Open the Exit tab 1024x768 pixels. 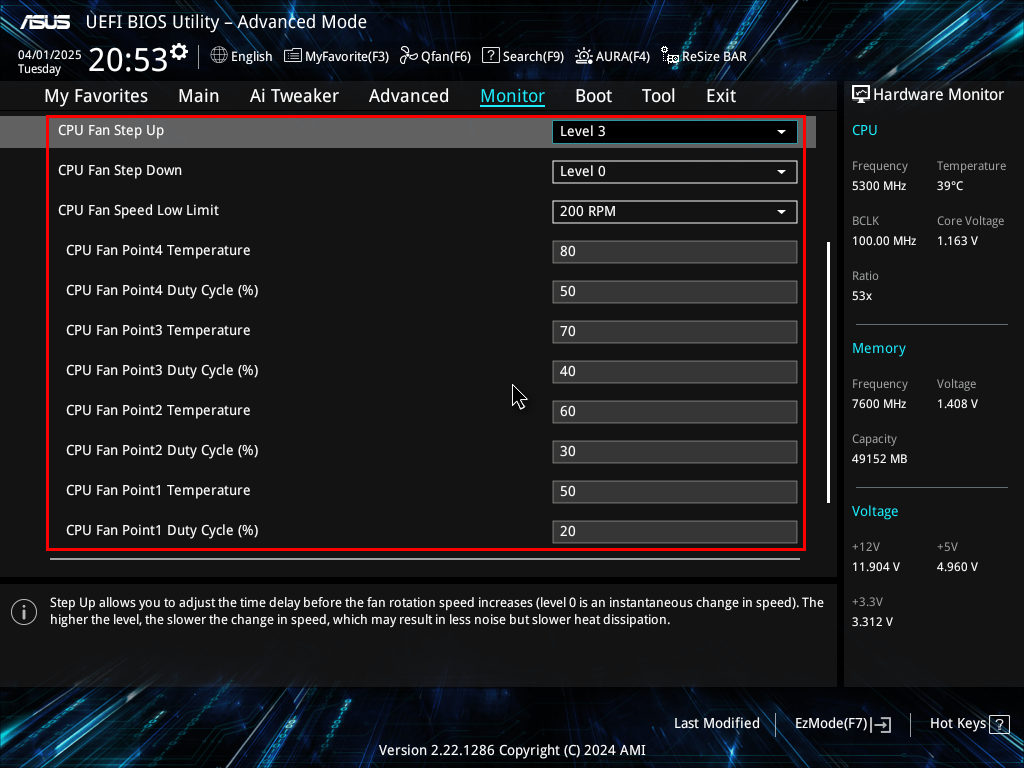coord(721,96)
